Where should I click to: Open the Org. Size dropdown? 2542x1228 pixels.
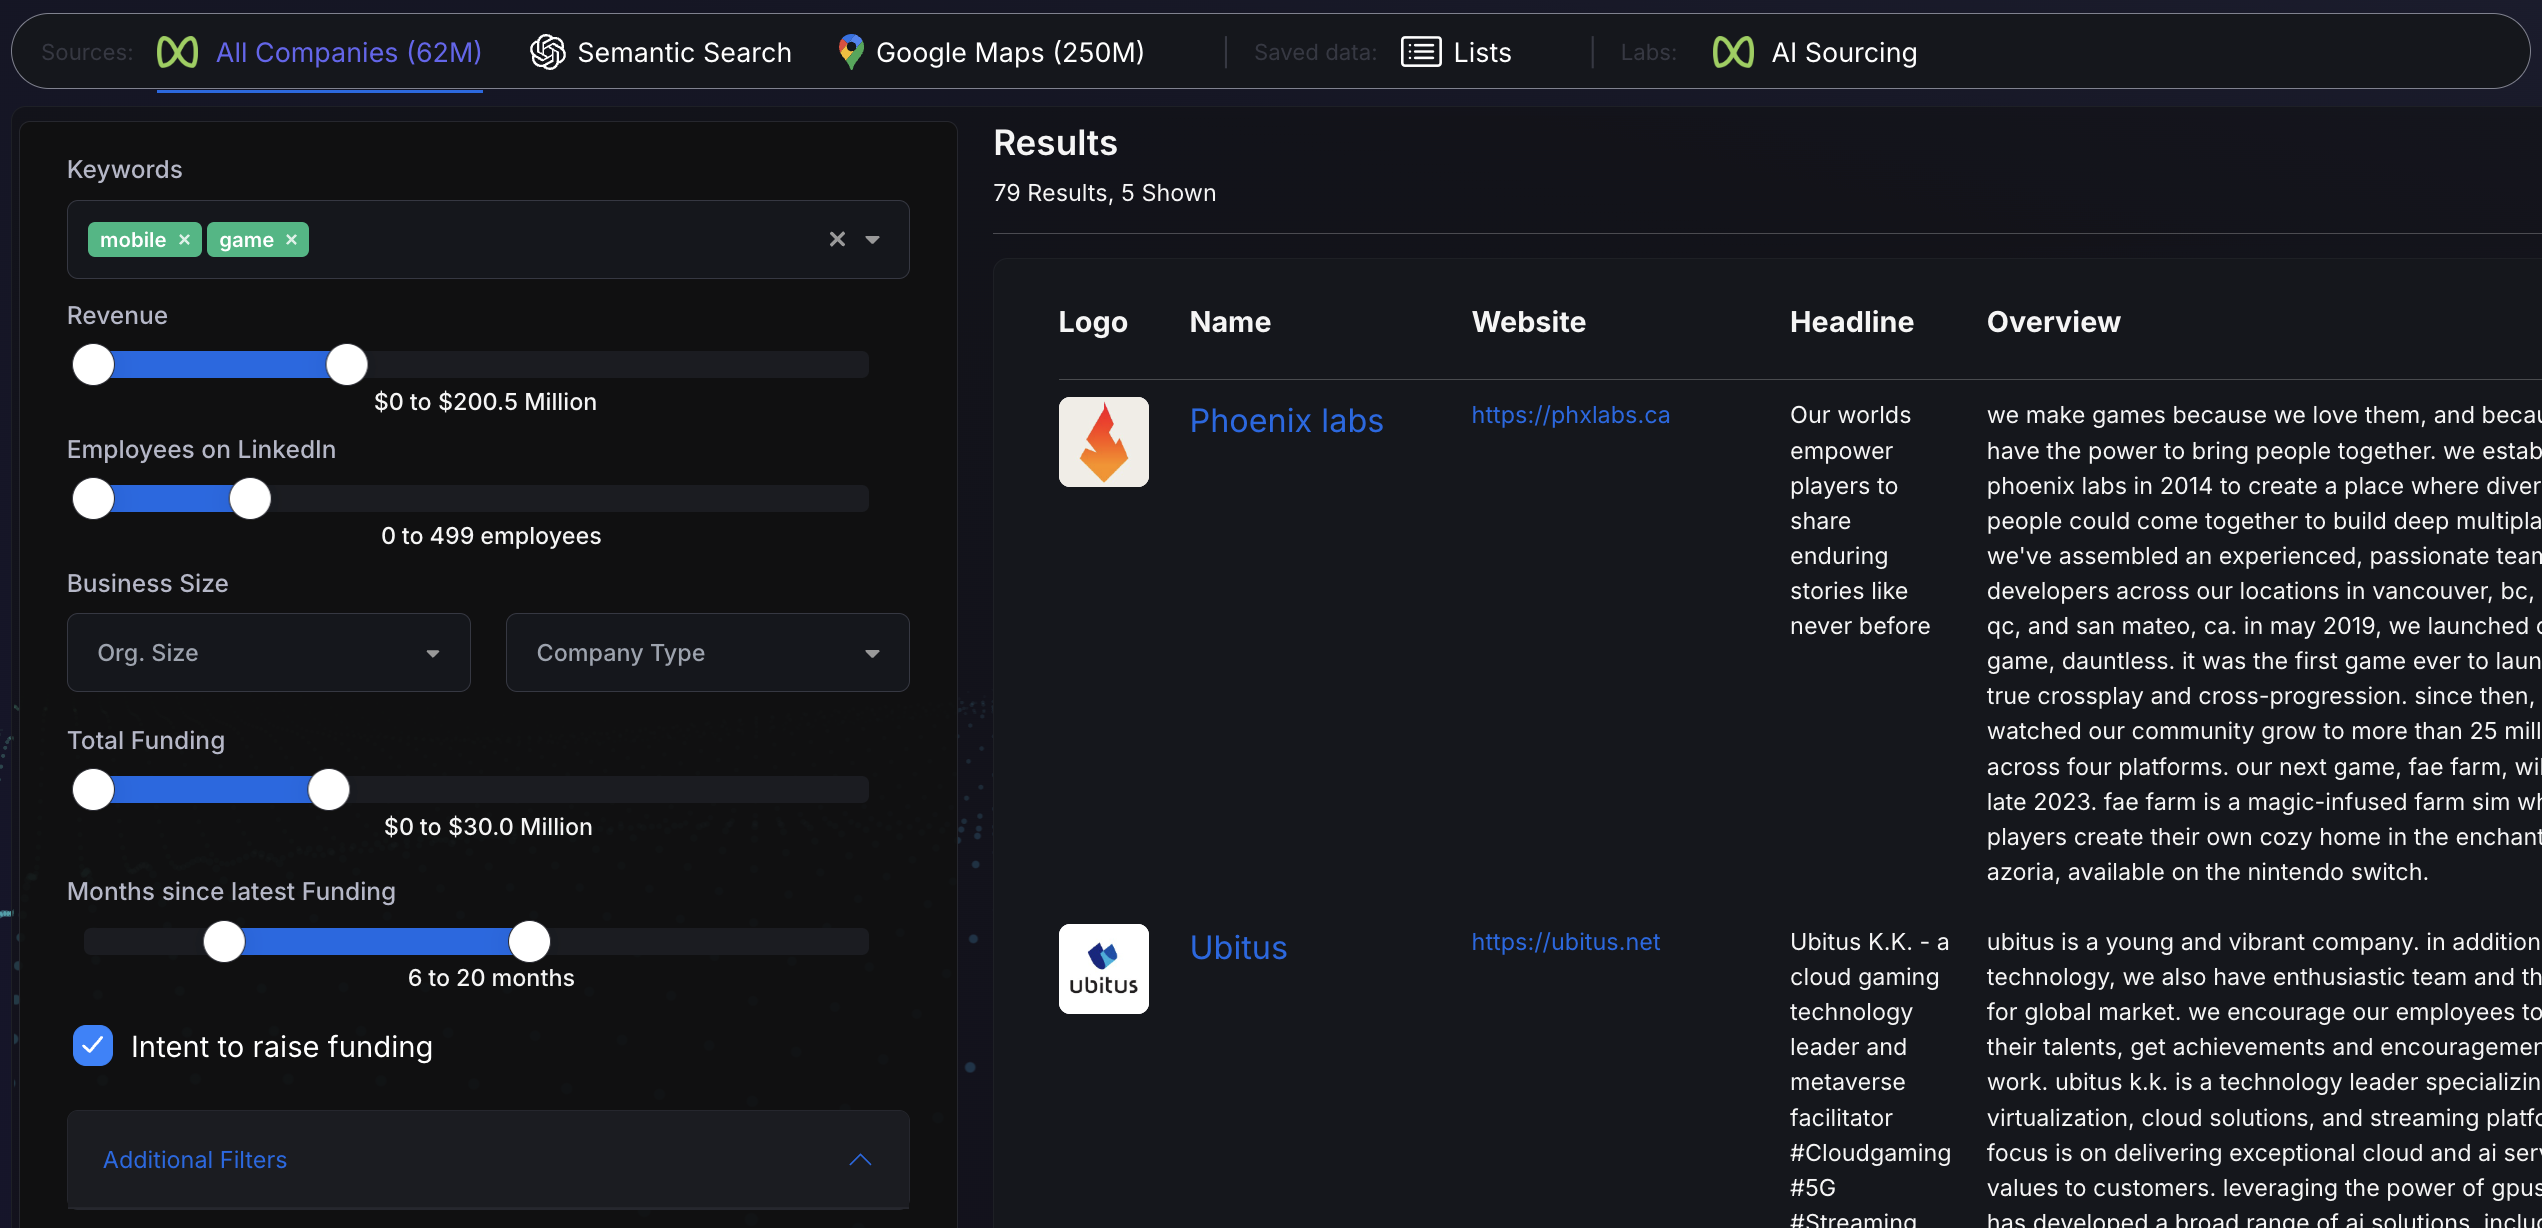pos(269,653)
